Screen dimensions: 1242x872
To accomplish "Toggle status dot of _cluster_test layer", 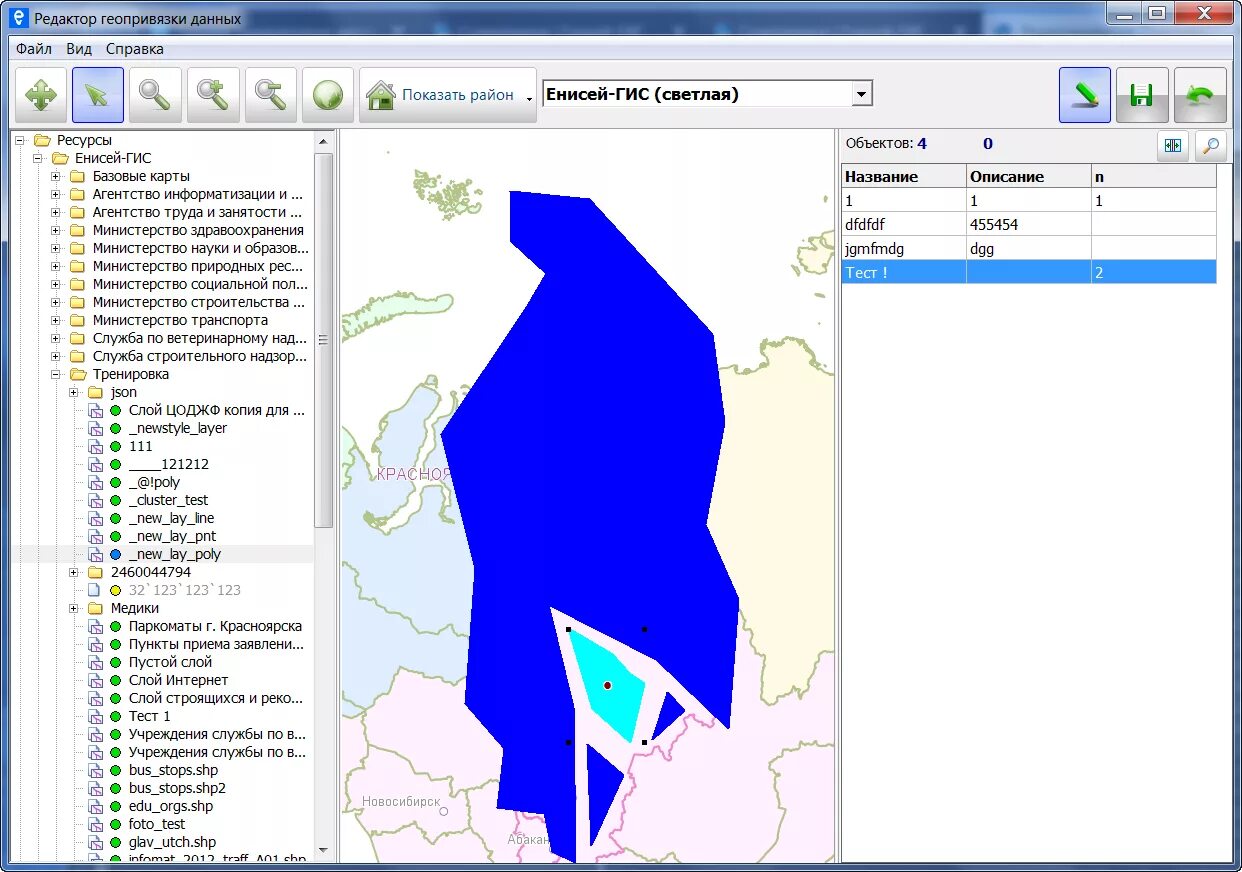I will click(115, 500).
